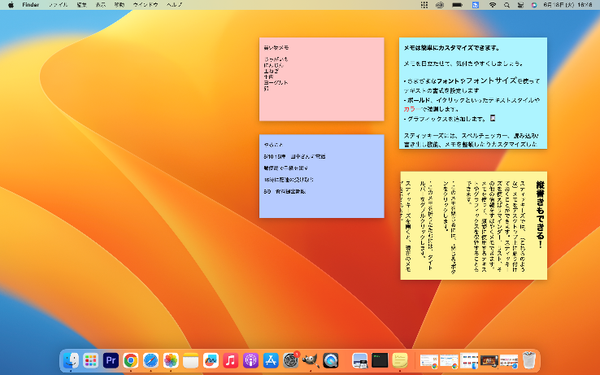This screenshot has width=600, height=375.
Task: Open Control Center in menu bar
Action: point(520,5)
